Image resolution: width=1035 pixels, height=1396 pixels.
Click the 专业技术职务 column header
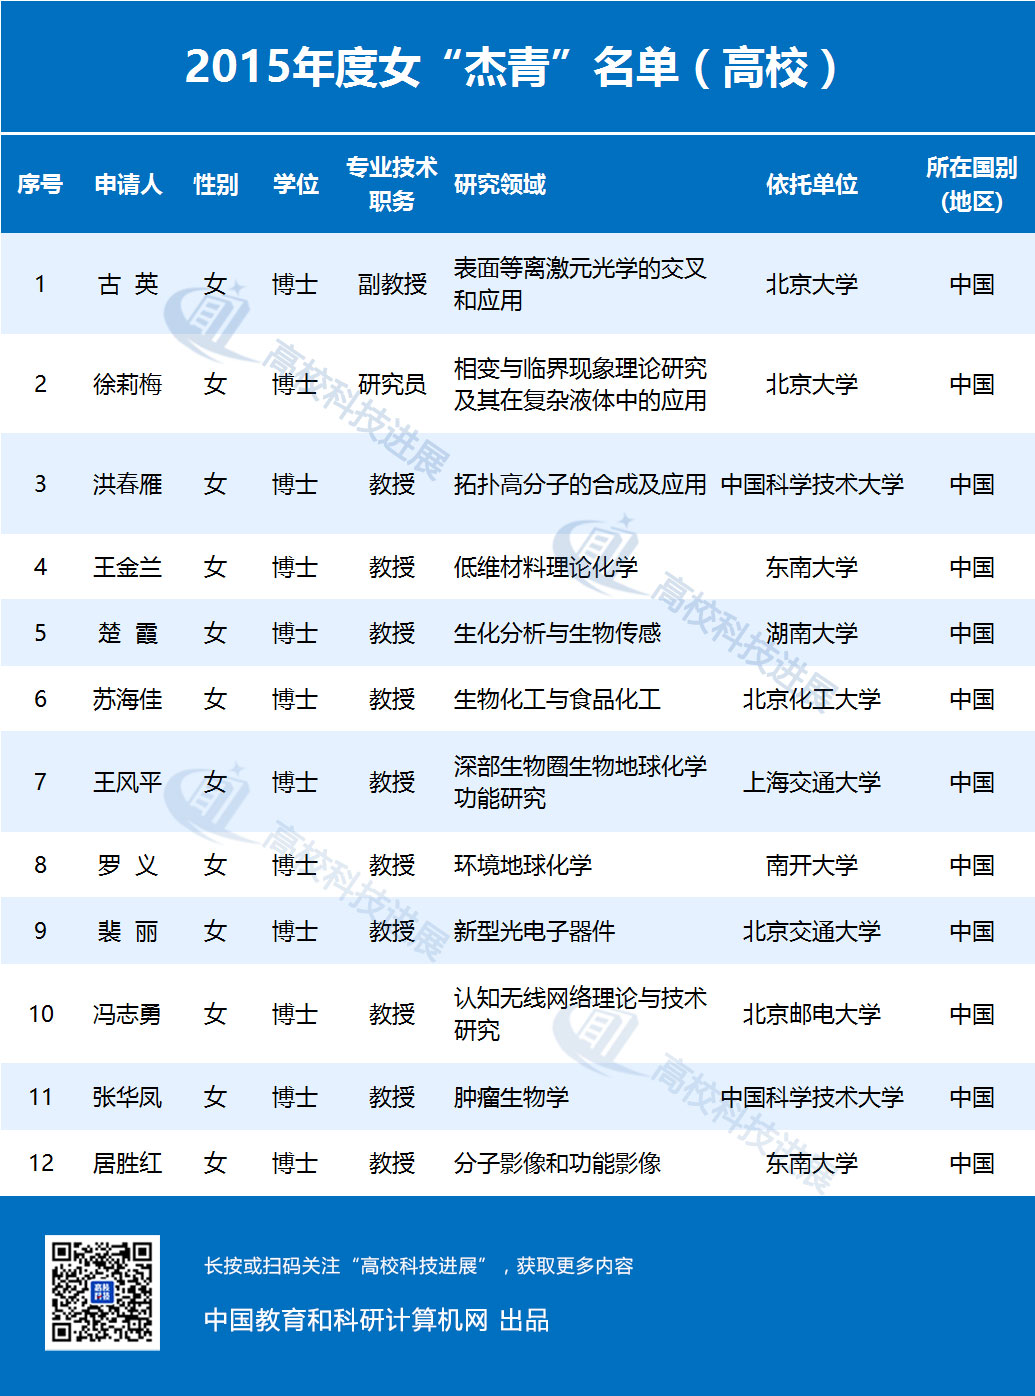(x=391, y=184)
